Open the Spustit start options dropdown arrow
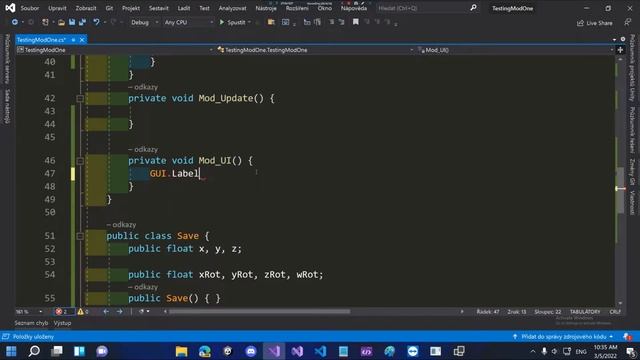This screenshot has width=640, height=360. point(249,22)
